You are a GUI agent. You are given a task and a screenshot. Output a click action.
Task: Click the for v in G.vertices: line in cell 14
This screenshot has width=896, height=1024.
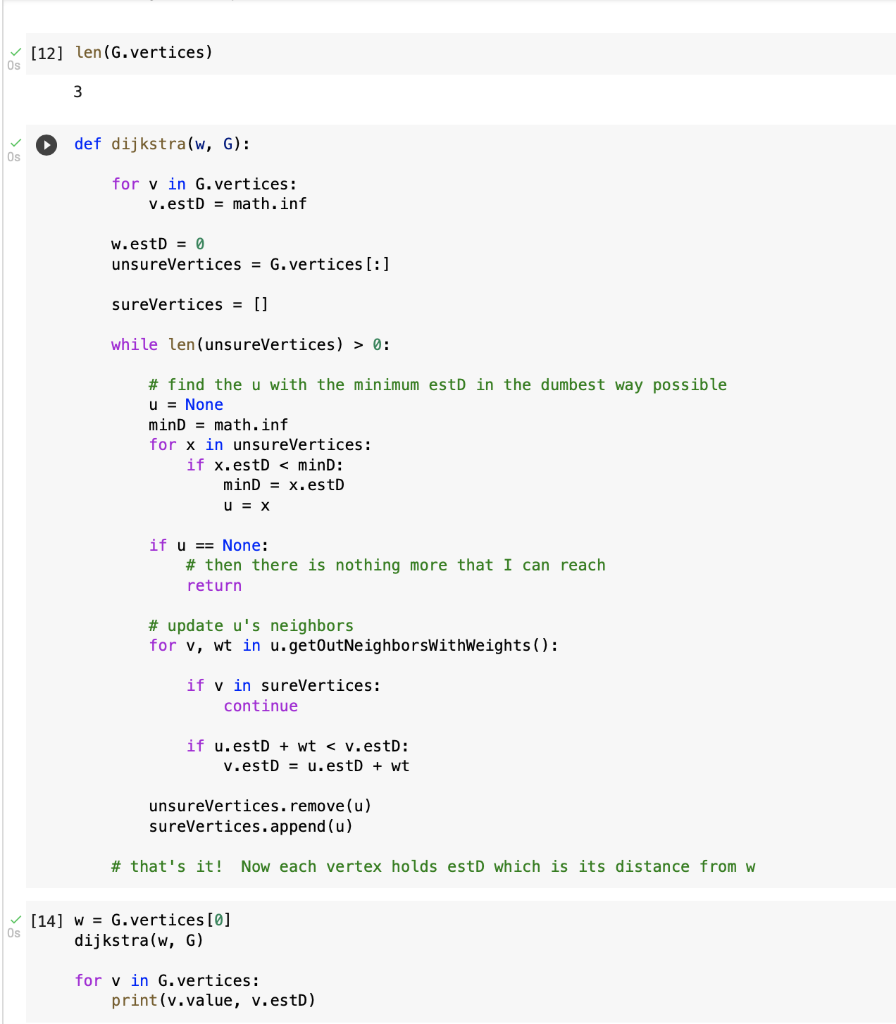tap(167, 980)
